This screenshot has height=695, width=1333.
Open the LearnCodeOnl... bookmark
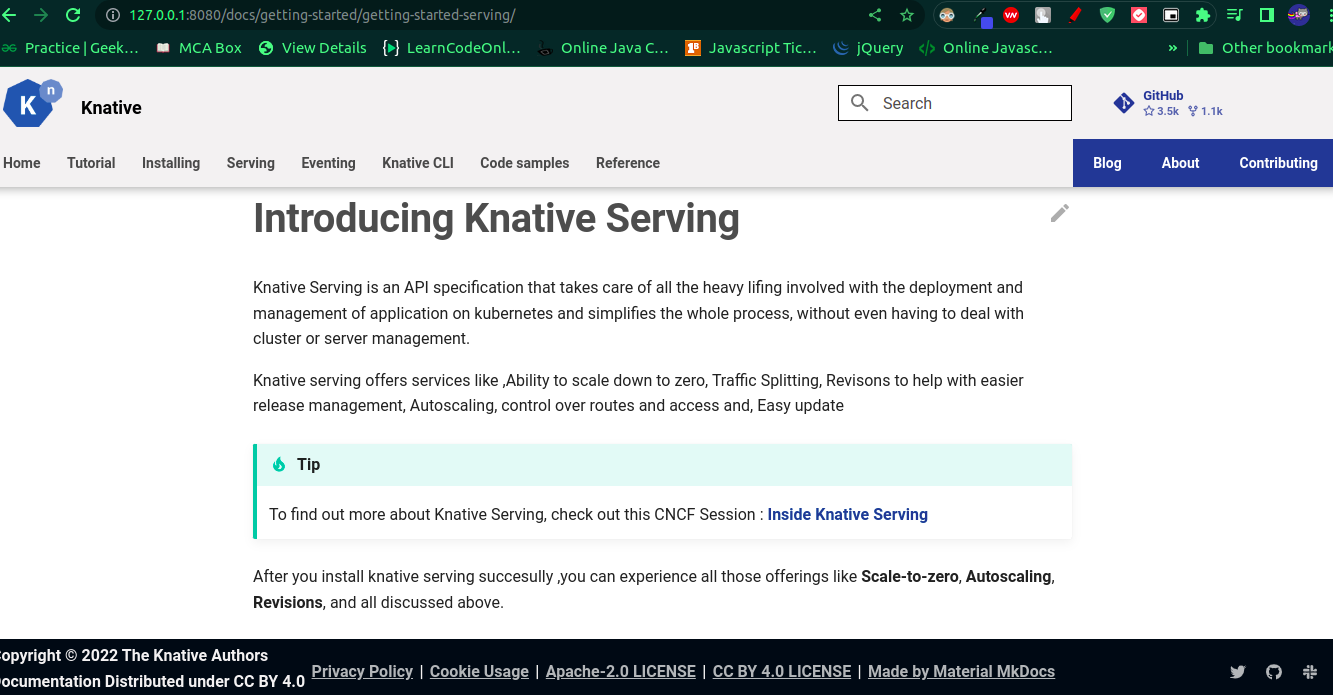coord(452,47)
